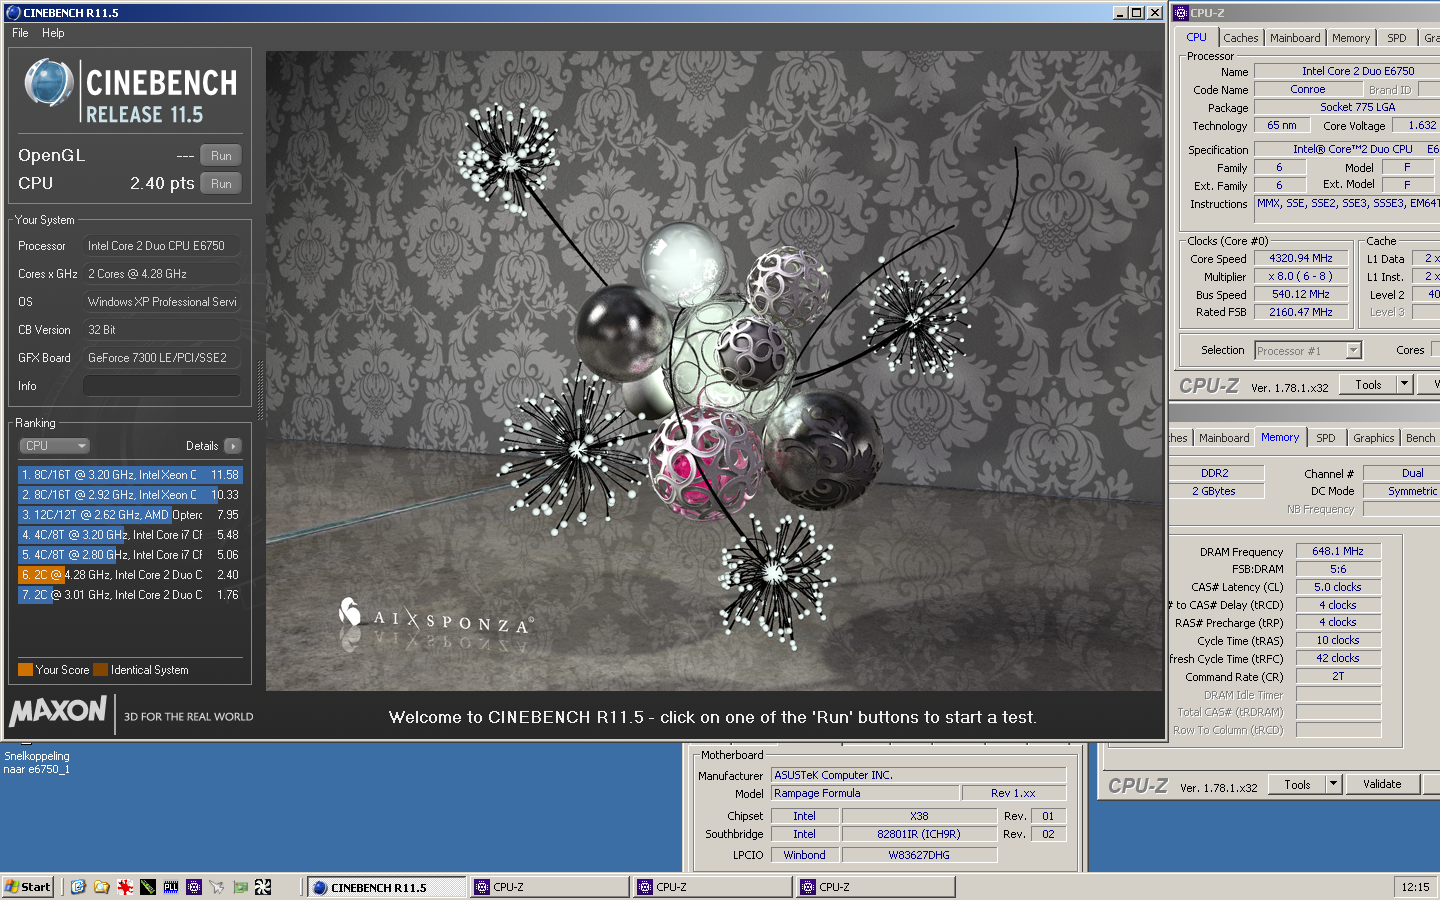
Task: Switch to the third CPU-Z taskbar button
Action: pos(875,887)
